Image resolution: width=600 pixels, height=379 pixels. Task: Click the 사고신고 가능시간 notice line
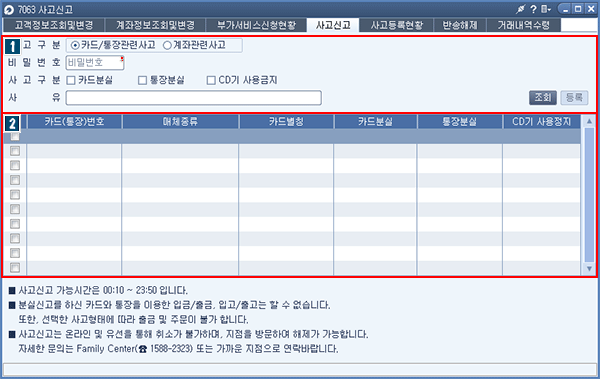[103, 291]
